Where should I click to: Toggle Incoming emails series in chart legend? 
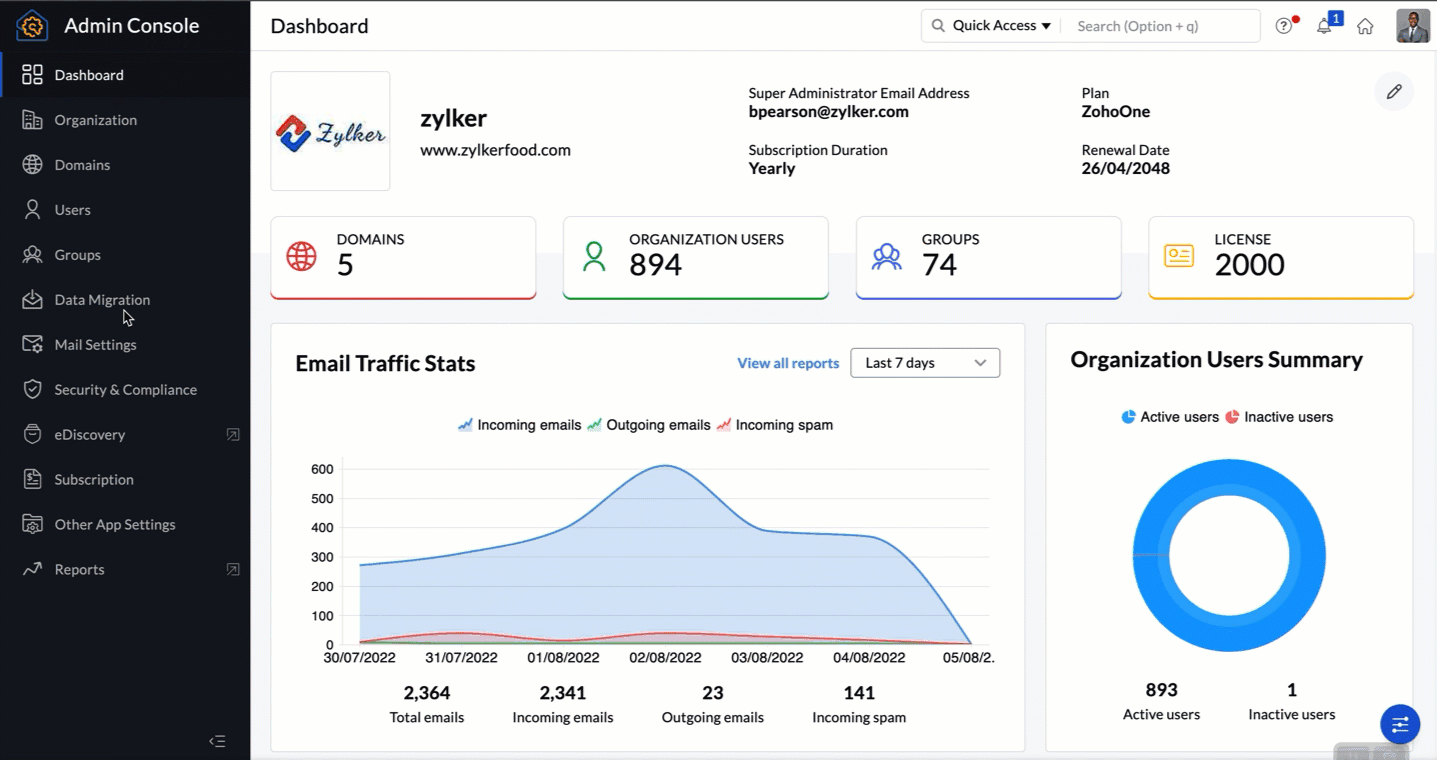(520, 425)
